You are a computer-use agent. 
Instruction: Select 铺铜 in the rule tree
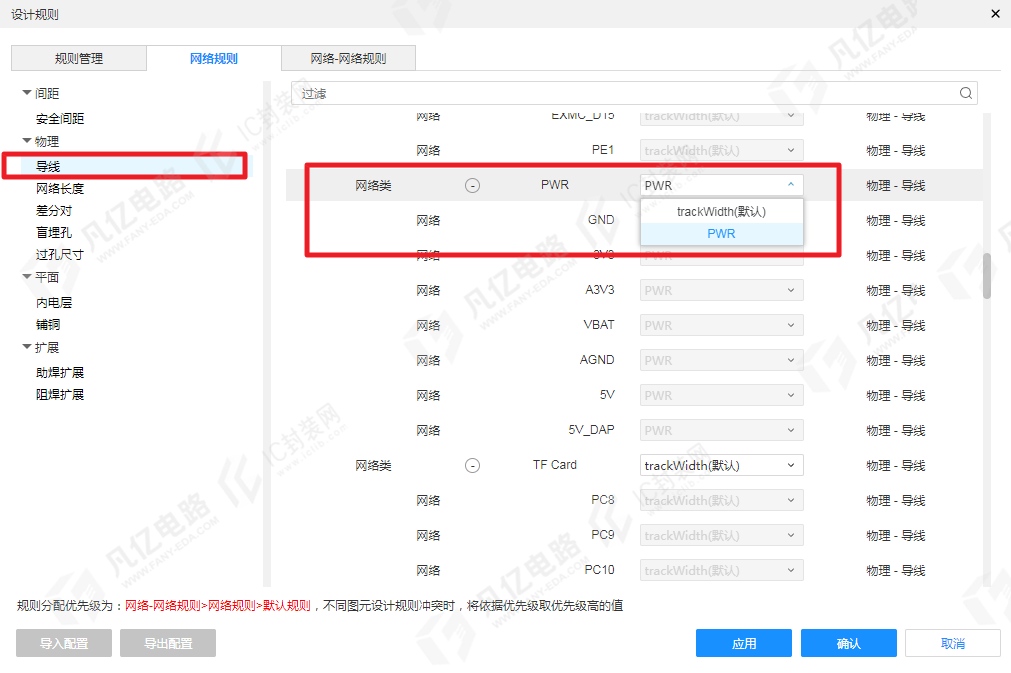tap(48, 324)
